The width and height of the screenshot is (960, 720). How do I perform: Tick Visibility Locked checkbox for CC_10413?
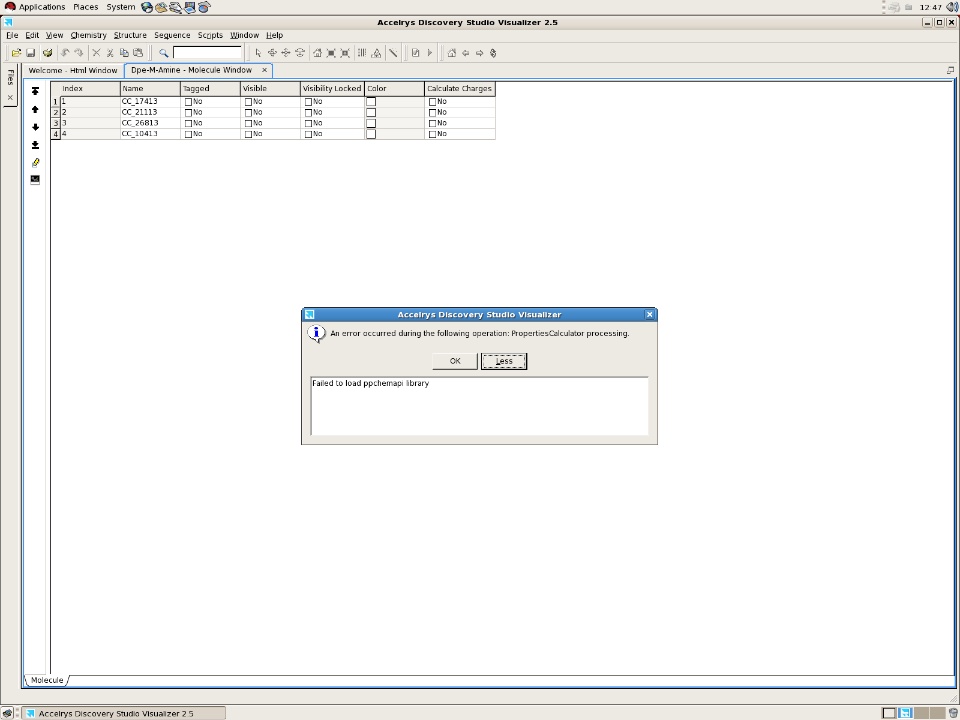308,134
